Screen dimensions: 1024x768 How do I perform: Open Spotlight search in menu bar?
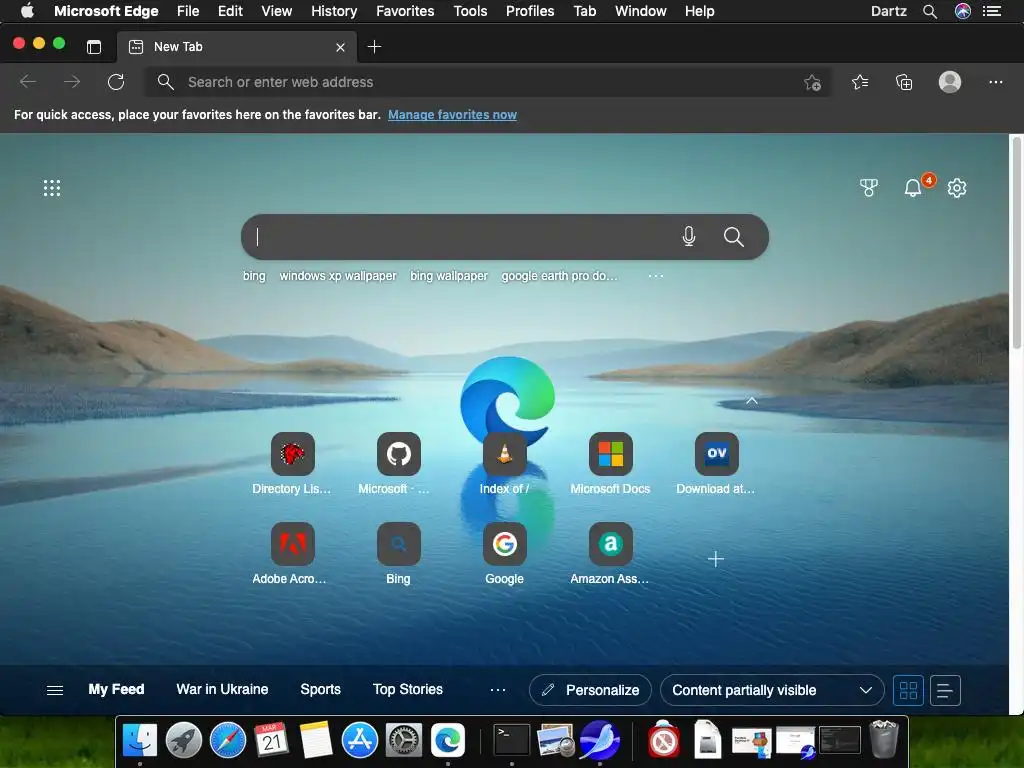pos(930,11)
